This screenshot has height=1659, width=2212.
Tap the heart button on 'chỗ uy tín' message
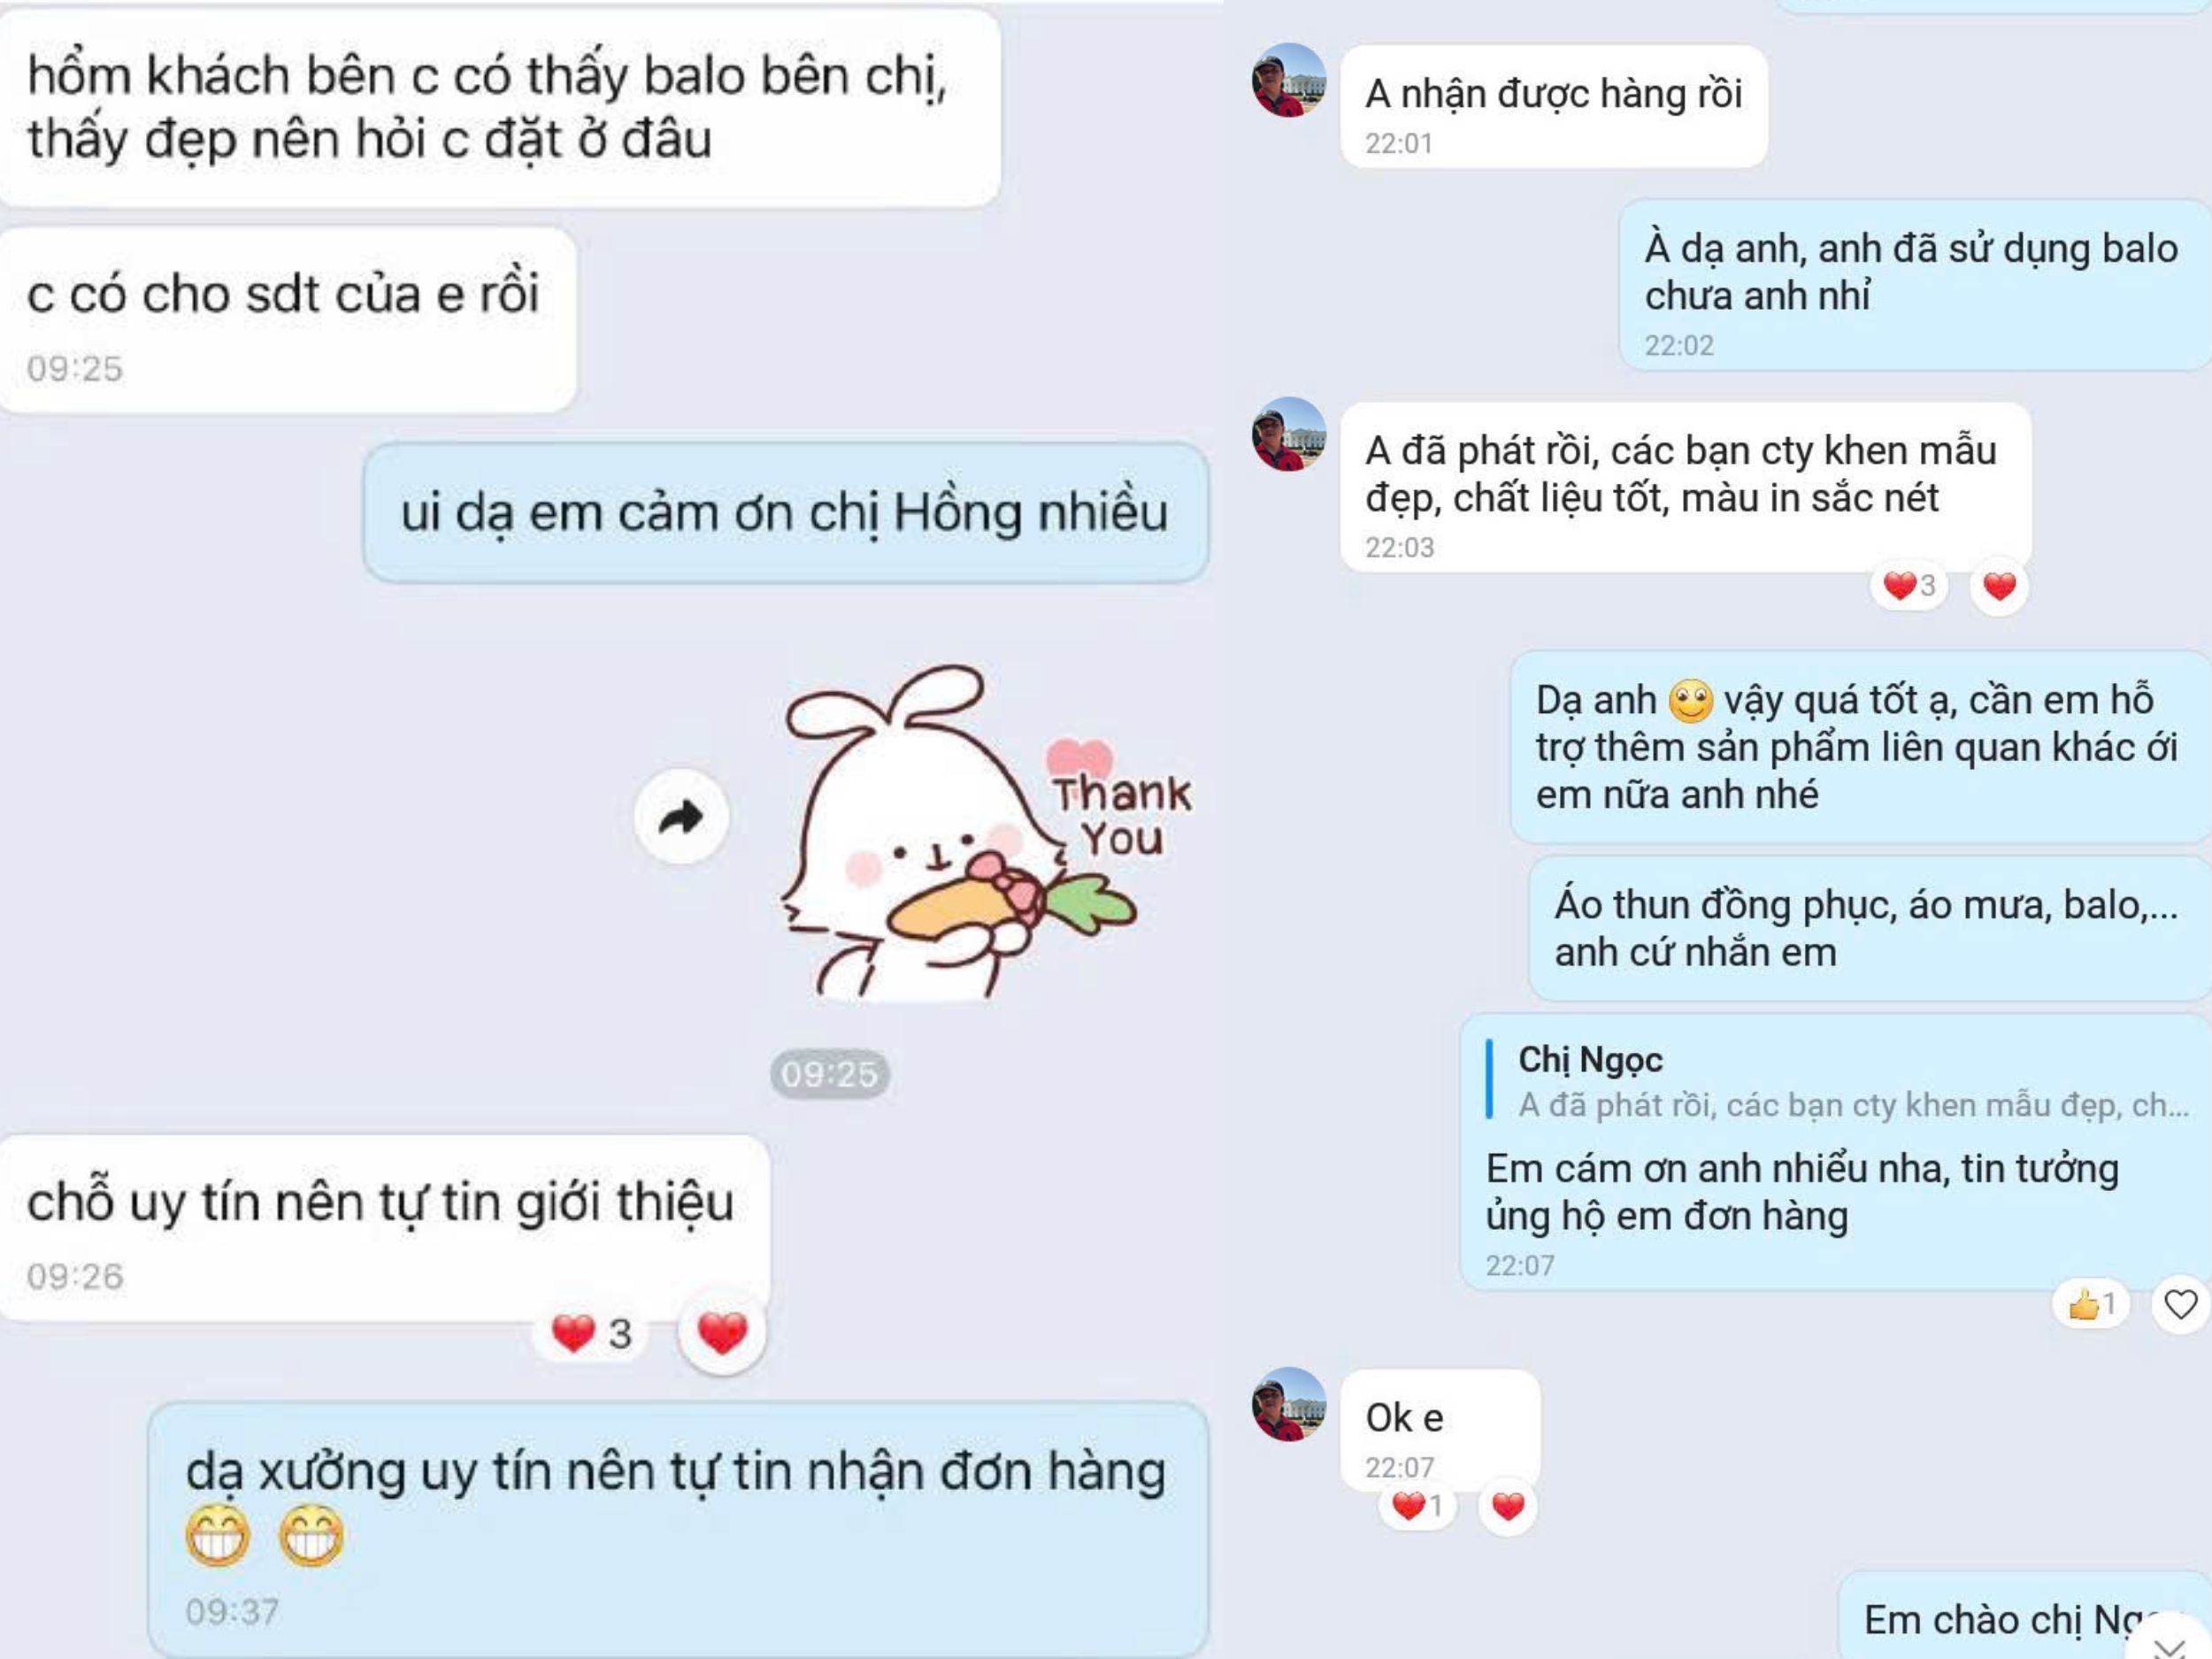pyautogui.click(x=722, y=1332)
